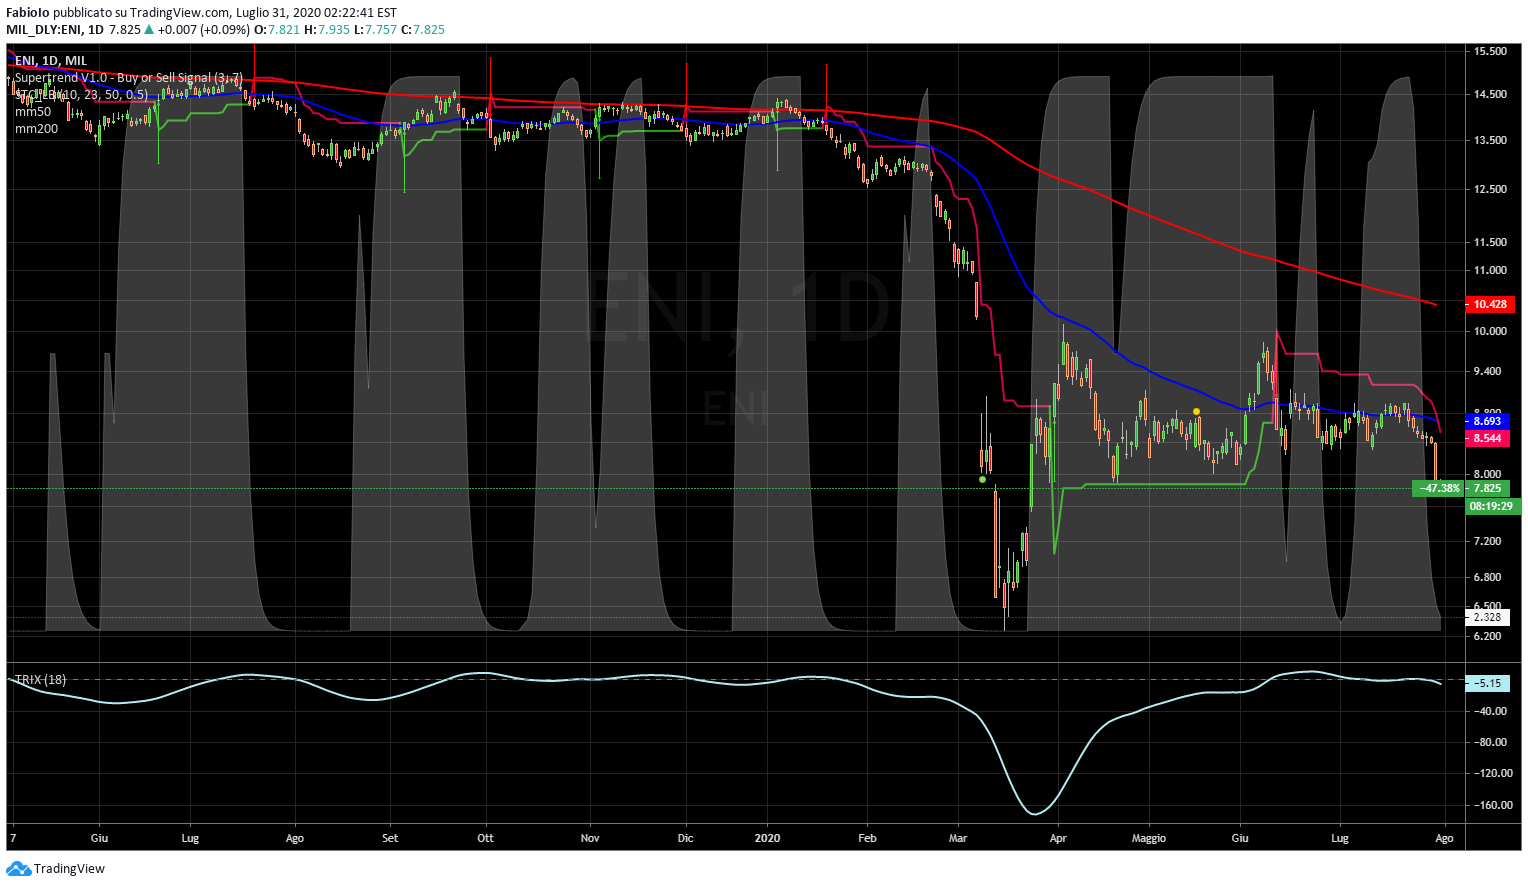Click the publish date 'Luglio 31, 2020 02:22:41 EST'
The height and width of the screenshot is (887, 1528).
(316, 13)
